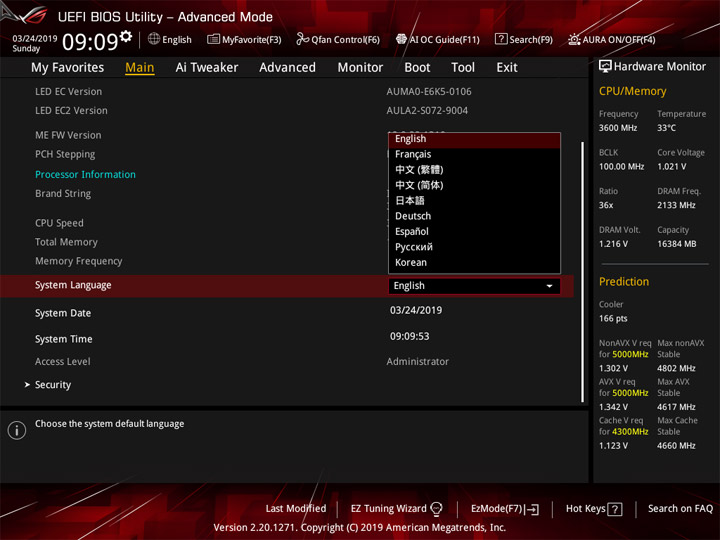The height and width of the screenshot is (540, 720).
Task: Click the info icon in help area
Action: (17, 430)
